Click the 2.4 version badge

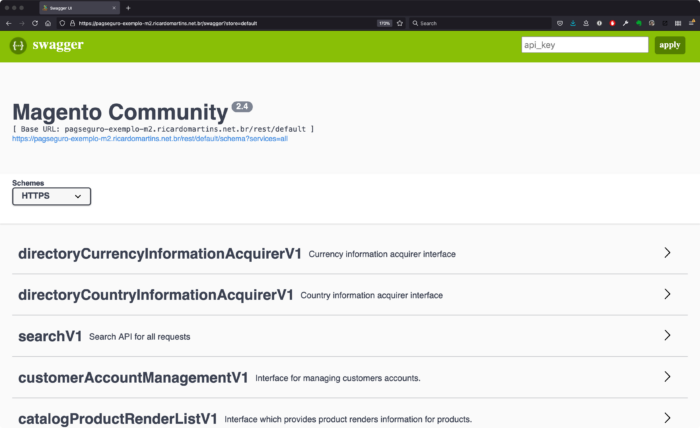tap(242, 107)
